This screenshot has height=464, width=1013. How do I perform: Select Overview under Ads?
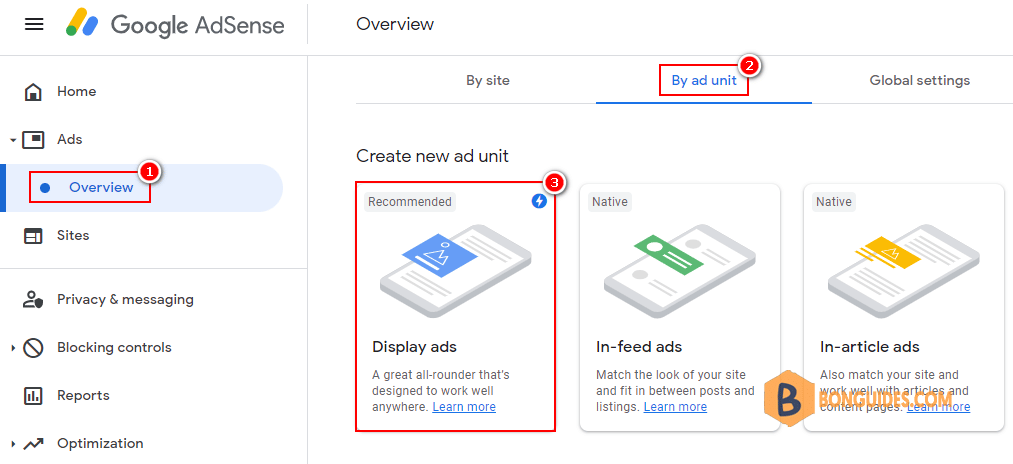coord(101,187)
